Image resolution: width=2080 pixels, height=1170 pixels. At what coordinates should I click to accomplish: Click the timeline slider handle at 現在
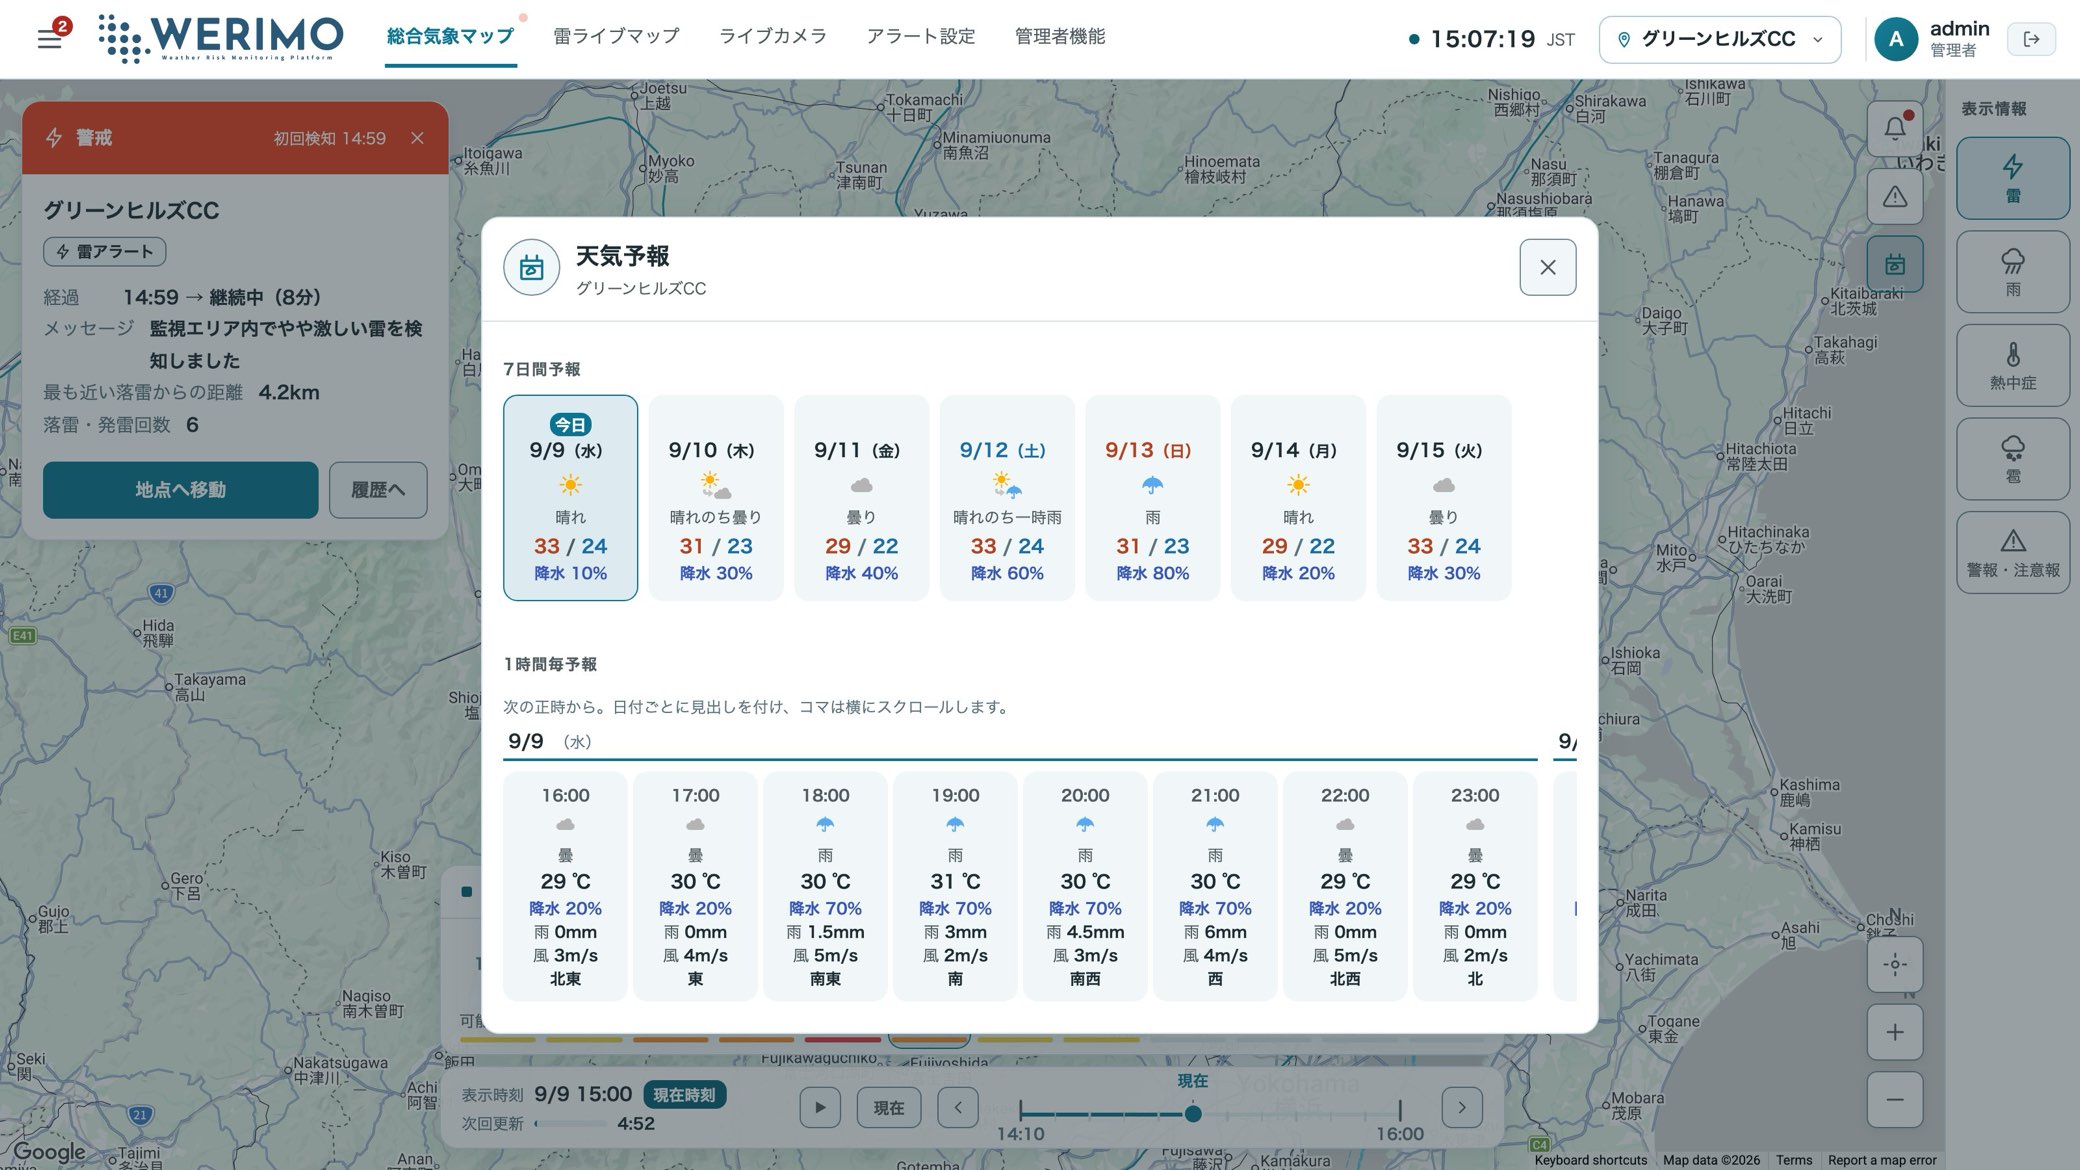tap(1193, 1113)
